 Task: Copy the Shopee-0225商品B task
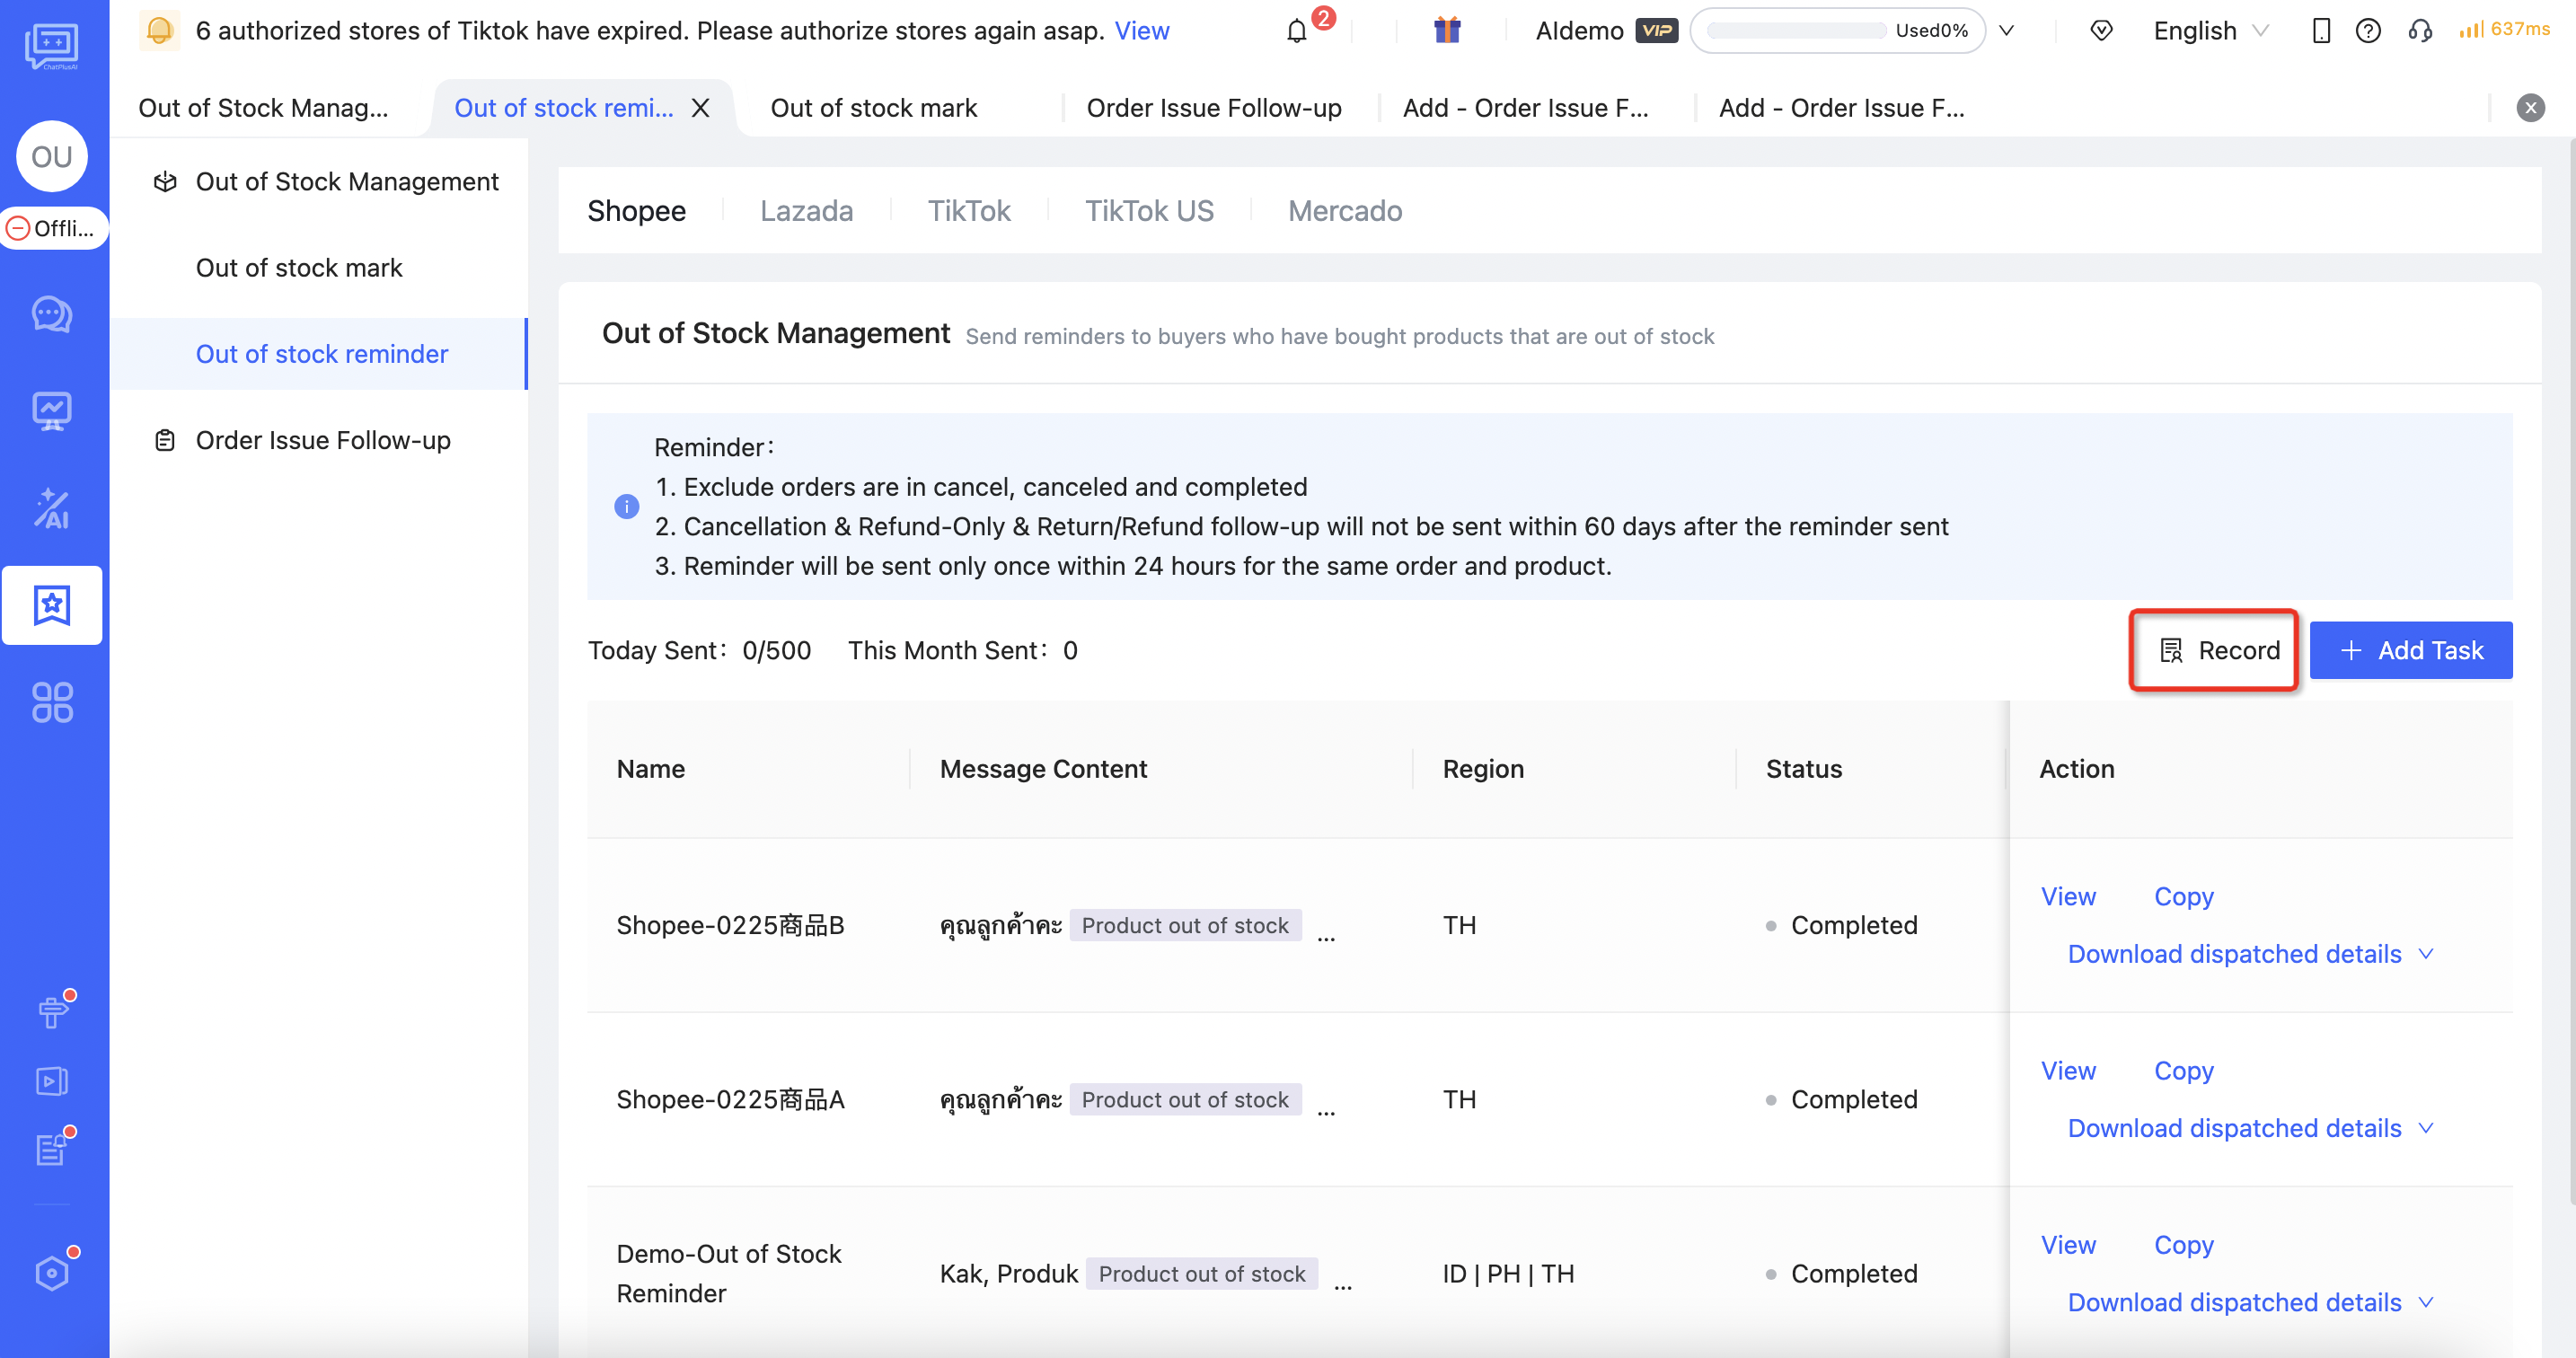coord(2183,896)
